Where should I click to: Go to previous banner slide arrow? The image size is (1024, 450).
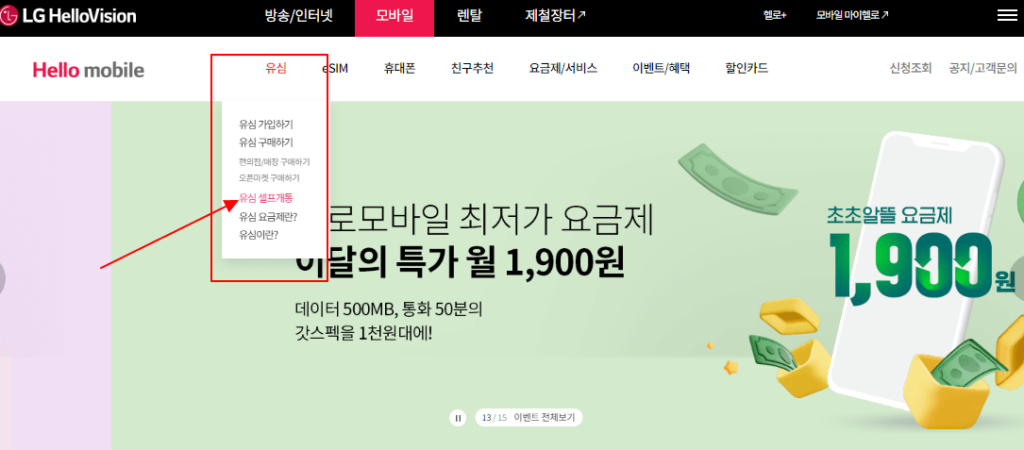(2, 277)
